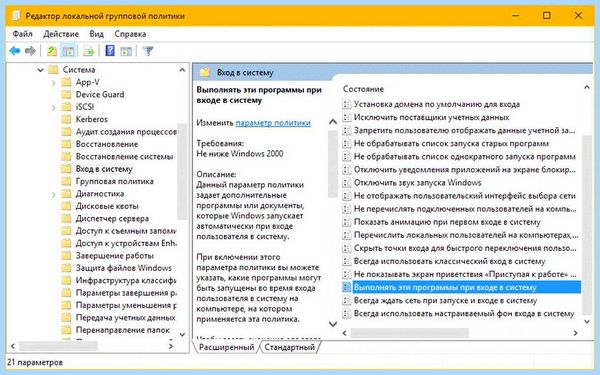Click description pane scroll-up arrow
Viewport: 600px width, 375px height.
coord(333,122)
